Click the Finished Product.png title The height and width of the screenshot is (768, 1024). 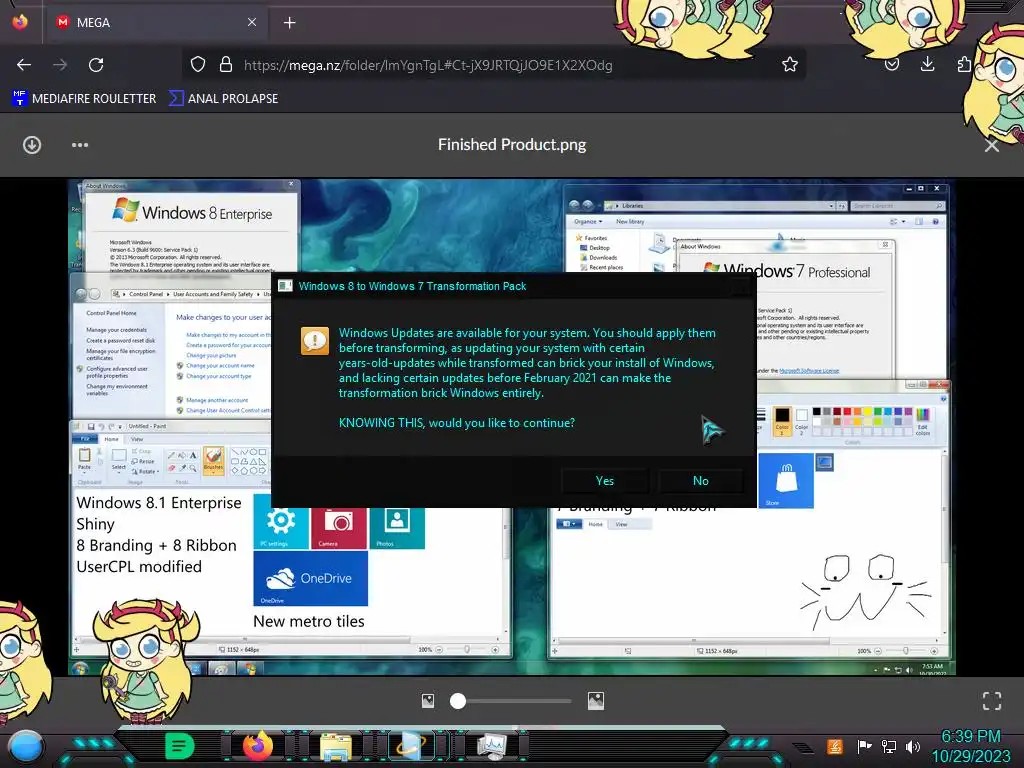(x=512, y=144)
